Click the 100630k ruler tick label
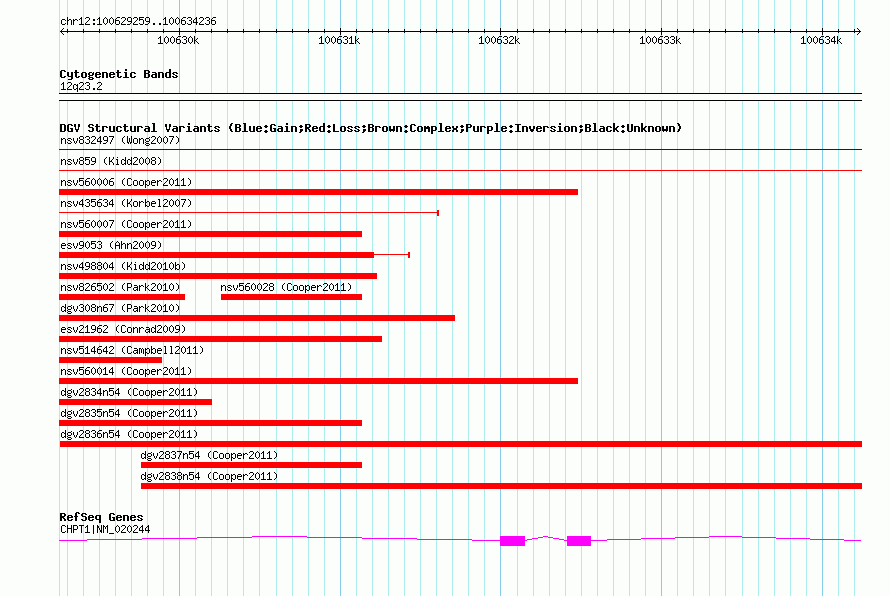This screenshot has height=596, width=890. coord(178,40)
